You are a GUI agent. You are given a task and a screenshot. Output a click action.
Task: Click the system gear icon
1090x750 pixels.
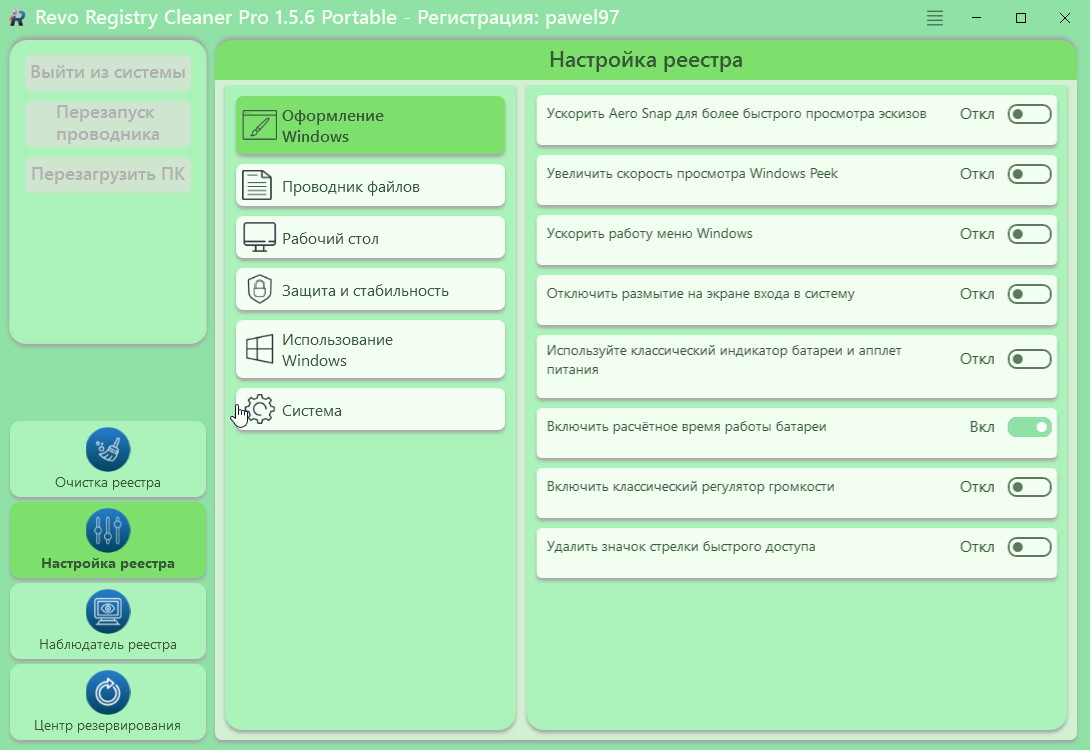point(261,409)
